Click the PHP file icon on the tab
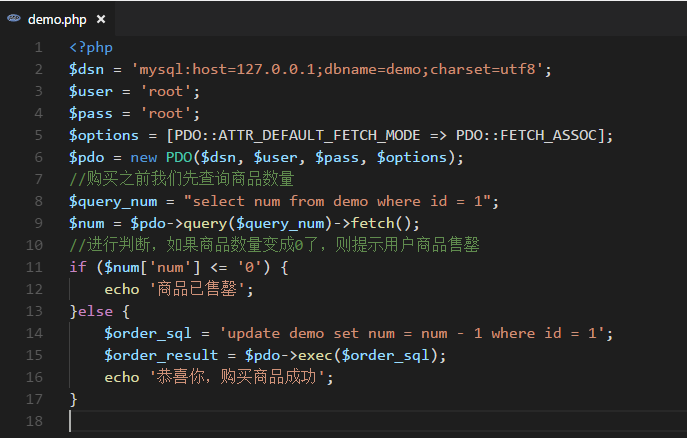Viewport: 687px width, 438px height. pos(15,19)
